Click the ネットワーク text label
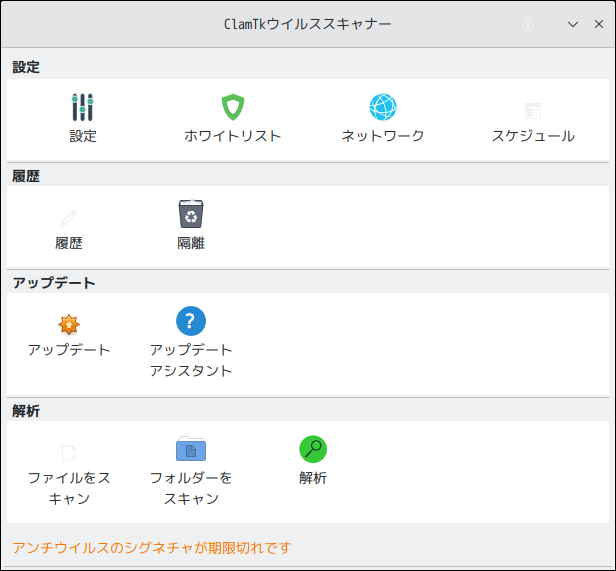 tap(383, 136)
